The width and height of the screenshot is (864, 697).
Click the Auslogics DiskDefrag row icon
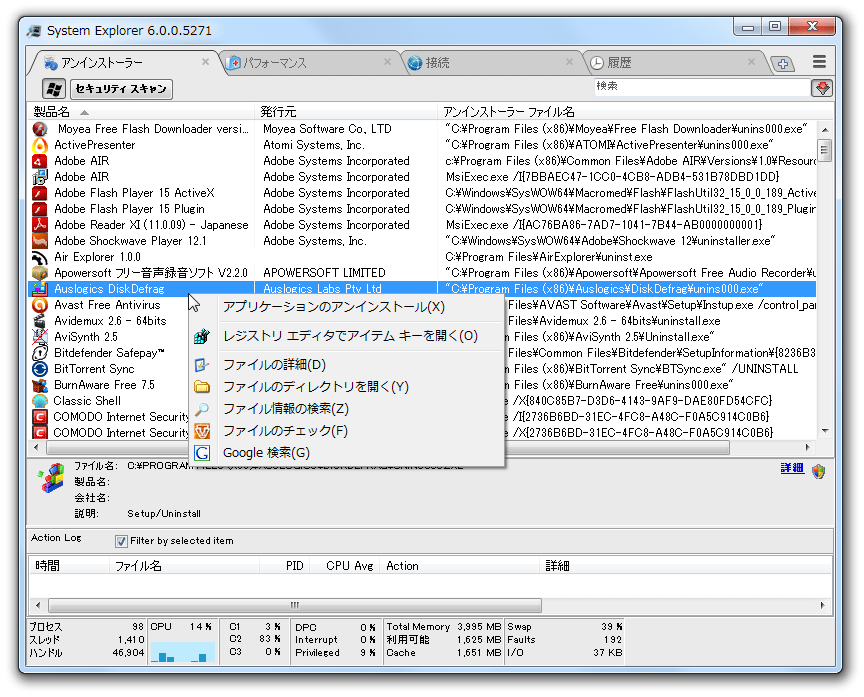point(40,289)
